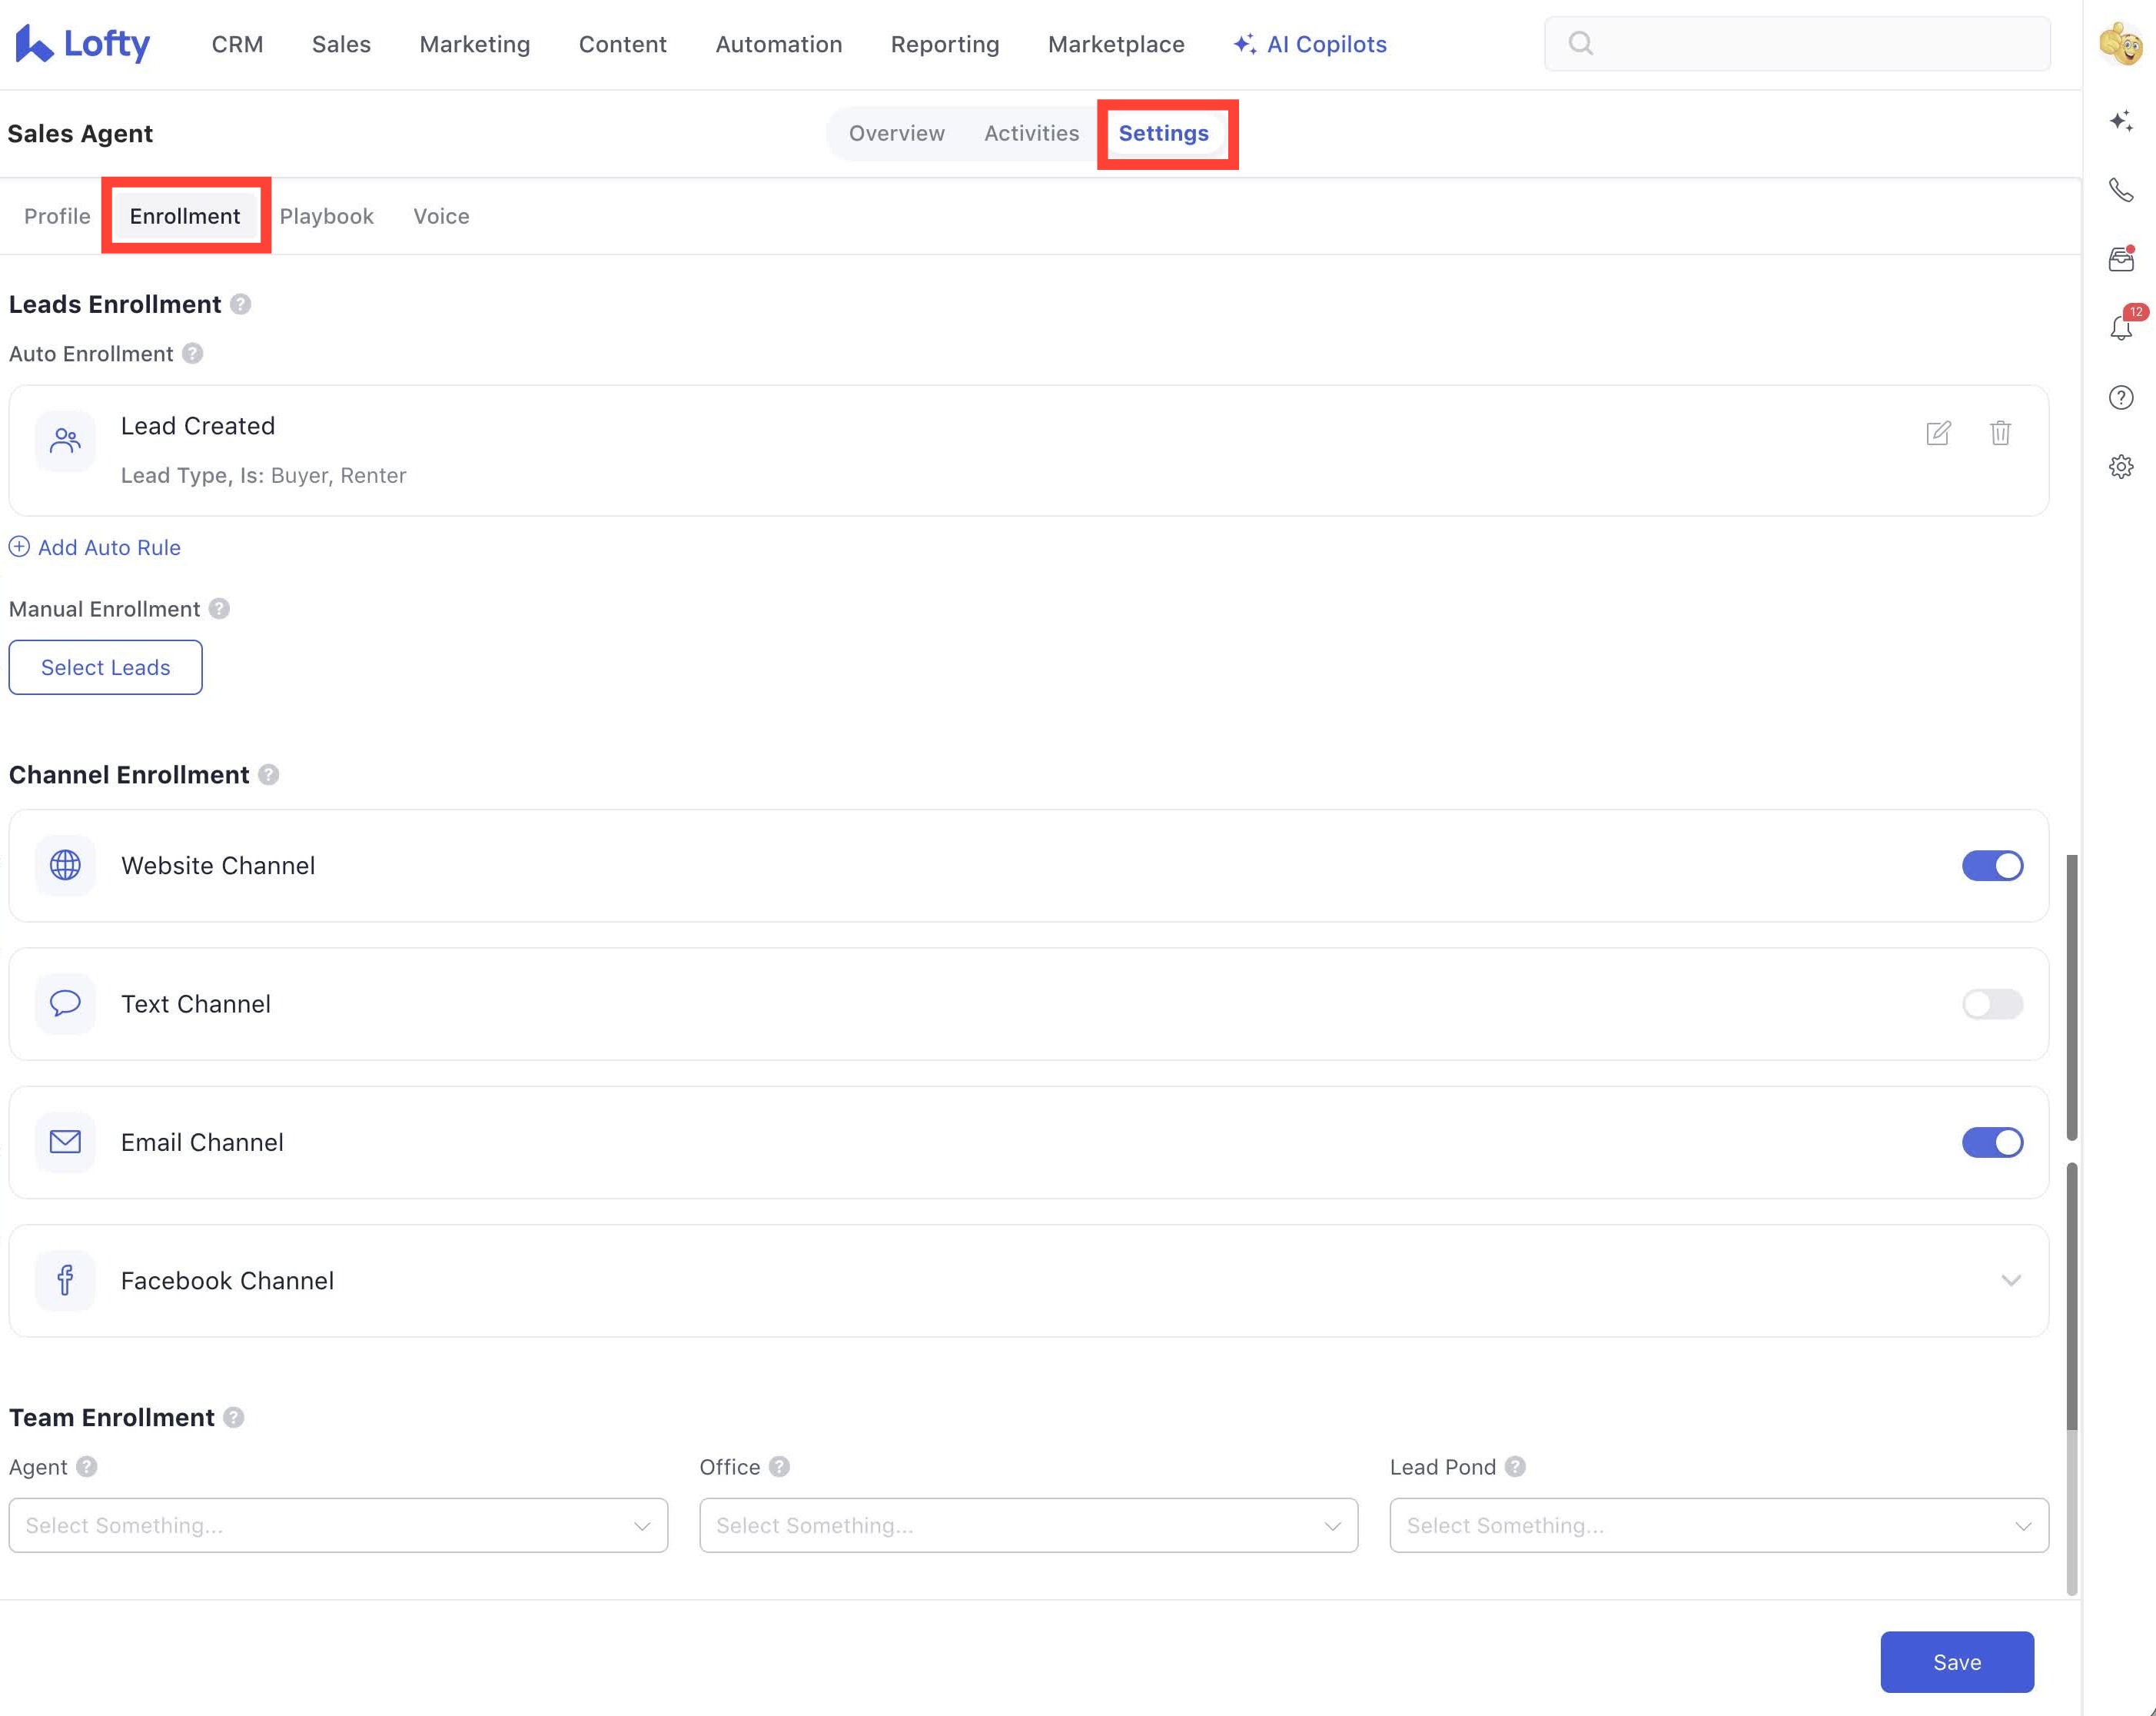This screenshot has width=2156, height=1716.
Task: Open the settings gear in the sidebar
Action: pos(2121,466)
